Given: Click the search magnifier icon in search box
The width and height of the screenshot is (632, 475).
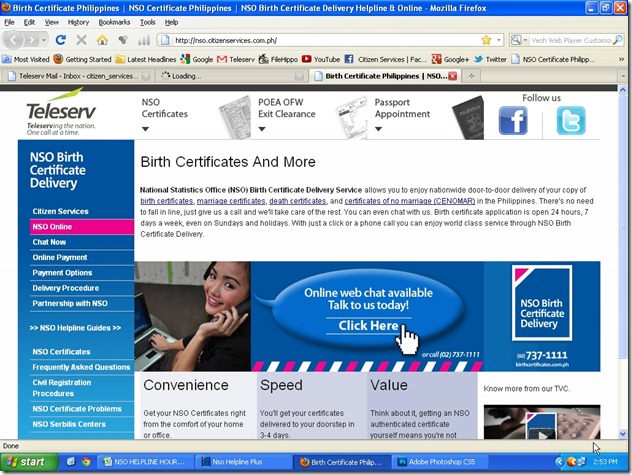Looking at the screenshot, I should (618, 40).
